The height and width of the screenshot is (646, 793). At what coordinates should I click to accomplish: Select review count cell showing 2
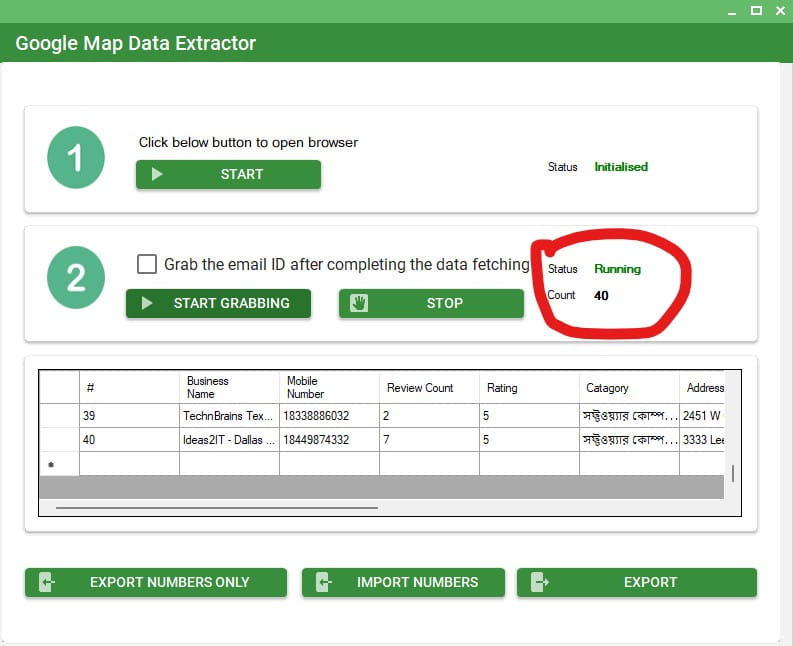pyautogui.click(x=429, y=416)
